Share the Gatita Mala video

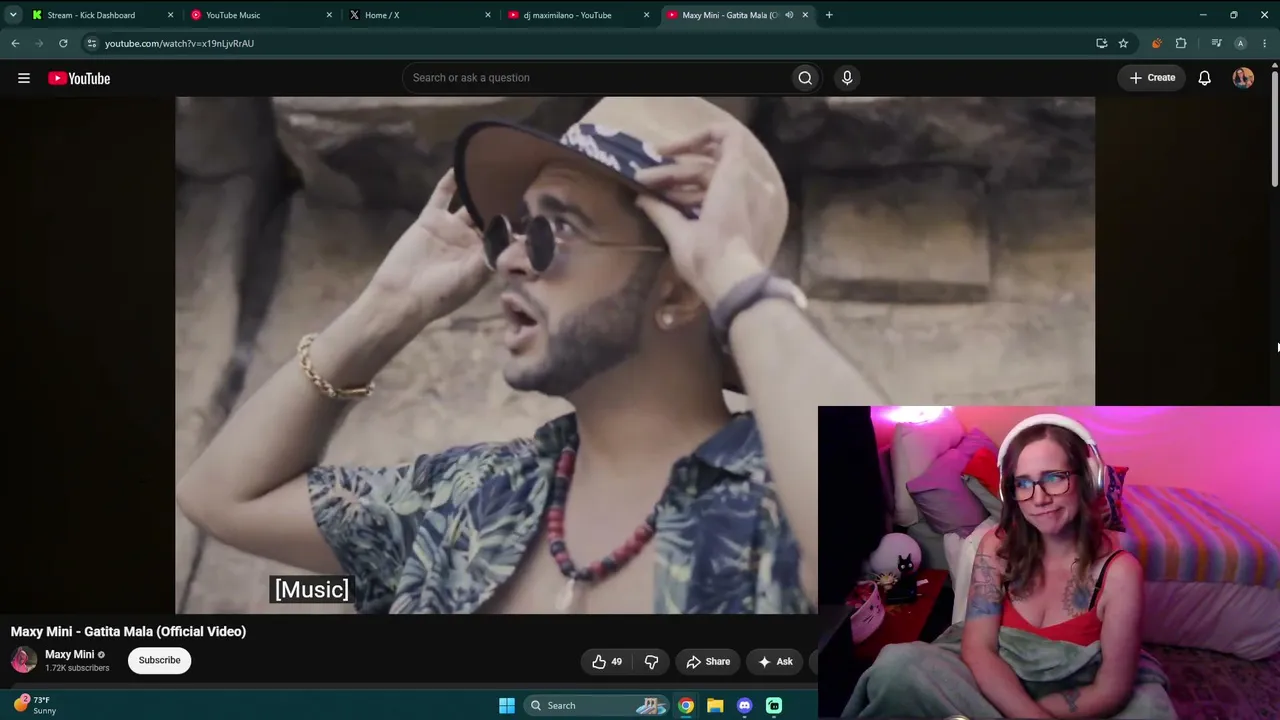click(708, 661)
